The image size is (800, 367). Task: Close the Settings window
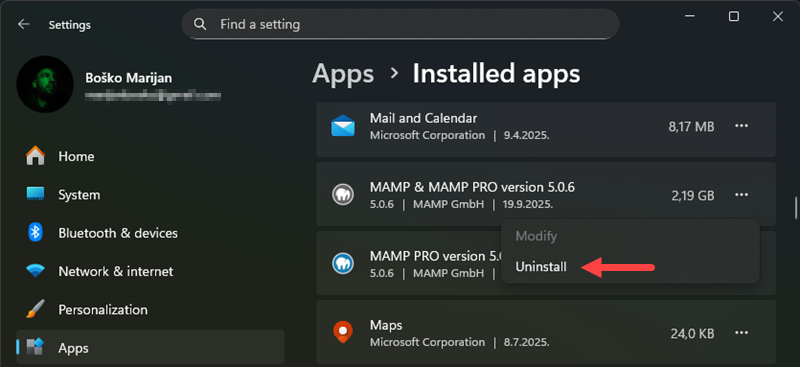778,17
